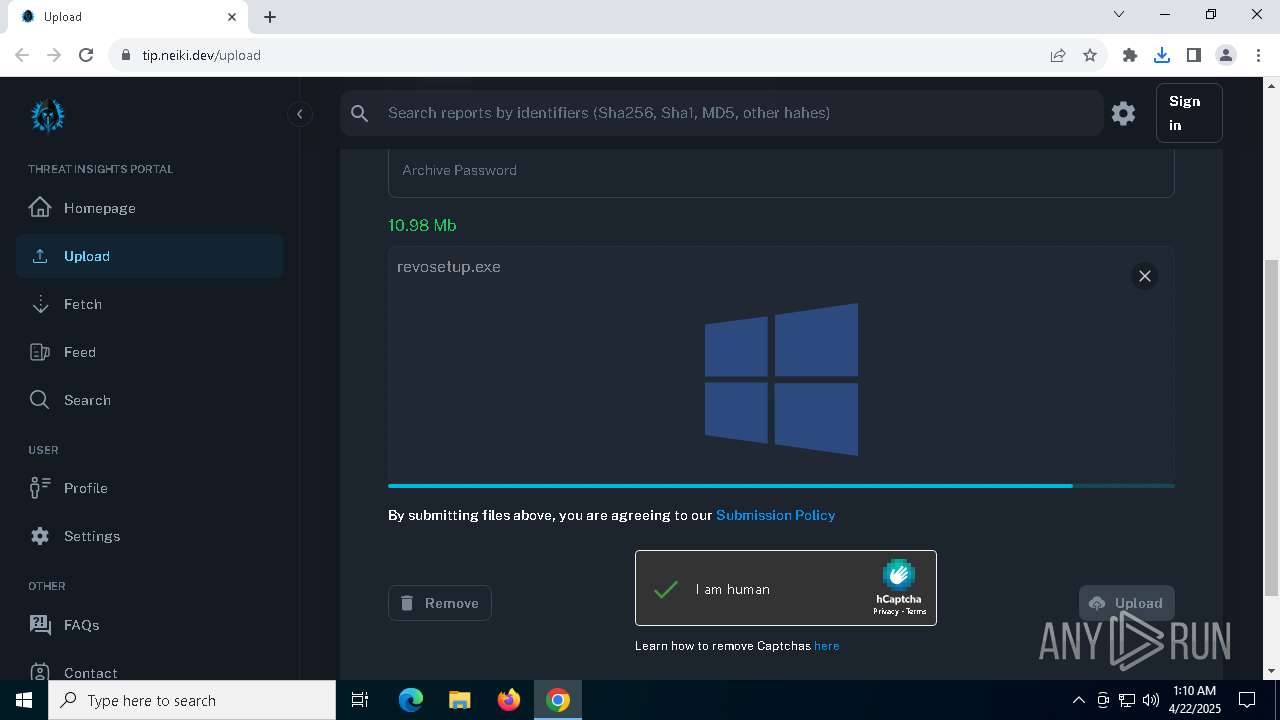Viewport: 1280px width, 720px height.
Task: Click the Homepage house icon
Action: [40, 207]
